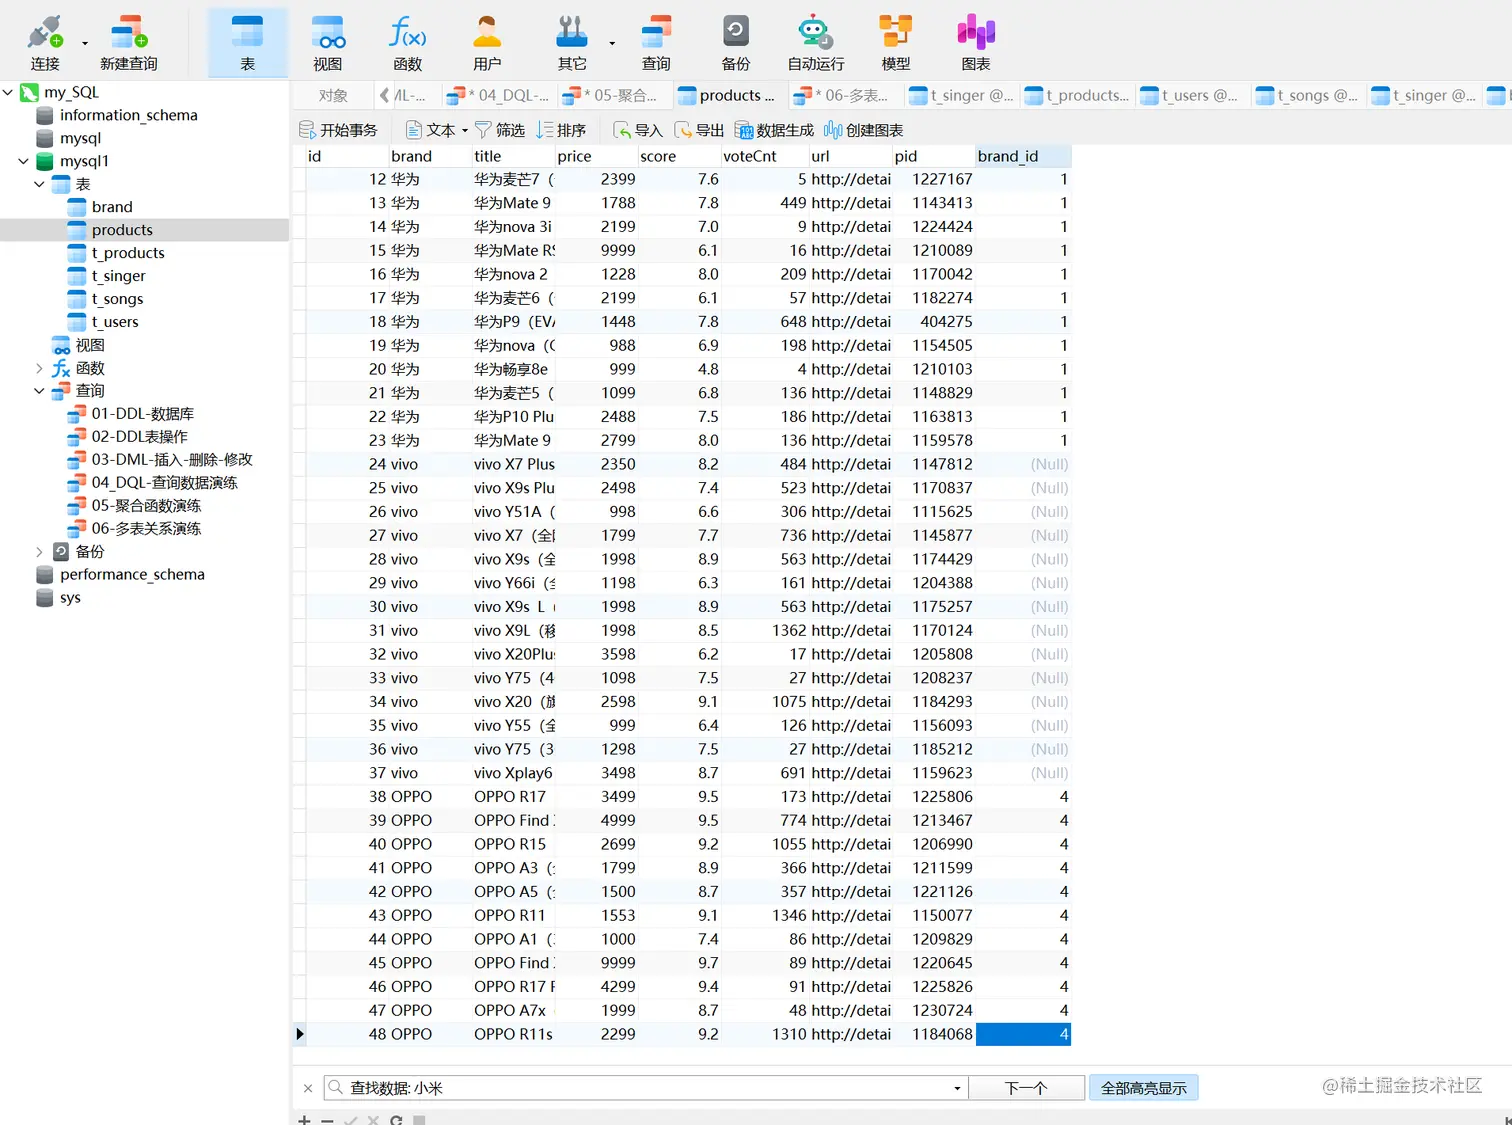Switch to the 06-多表 query tab
Screen dimensions: 1512x1125
(842, 96)
